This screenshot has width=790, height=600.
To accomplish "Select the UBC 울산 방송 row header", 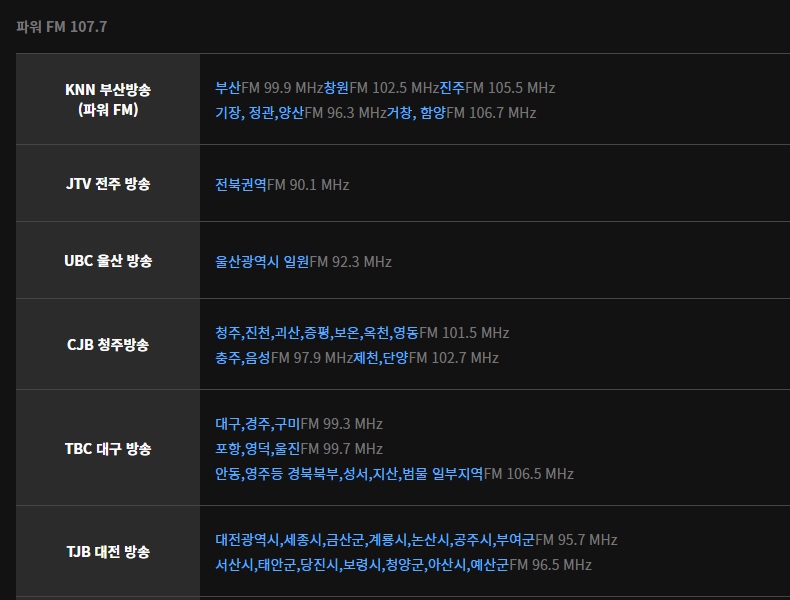I will click(108, 260).
